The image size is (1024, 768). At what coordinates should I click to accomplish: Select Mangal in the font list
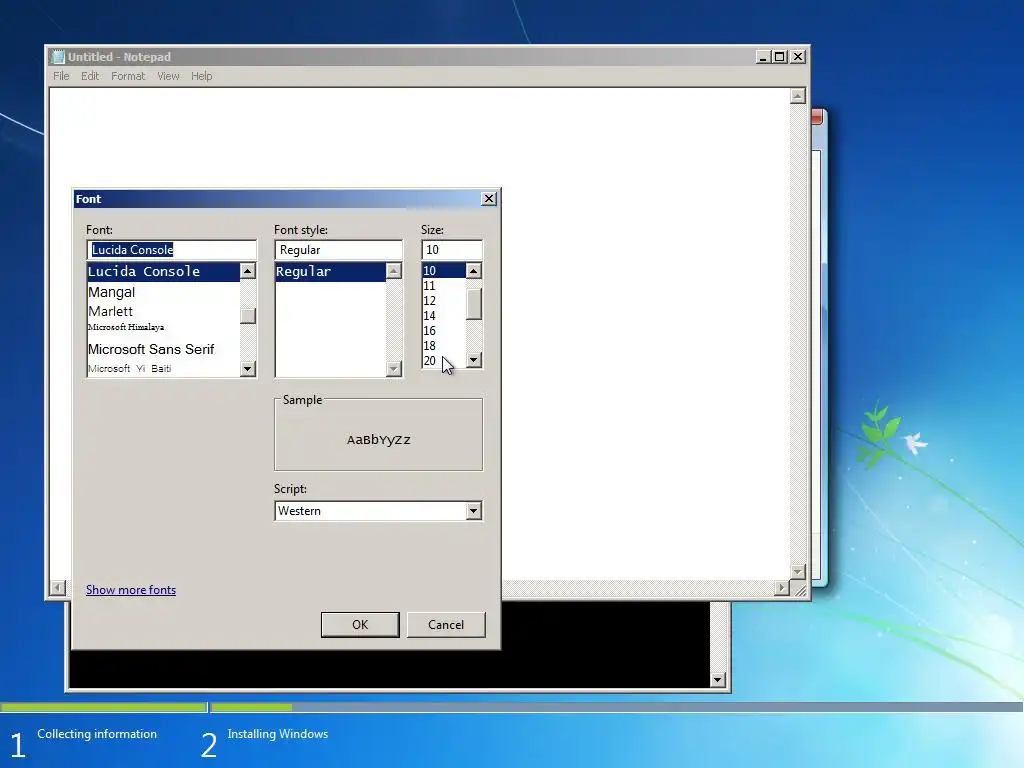[163, 292]
